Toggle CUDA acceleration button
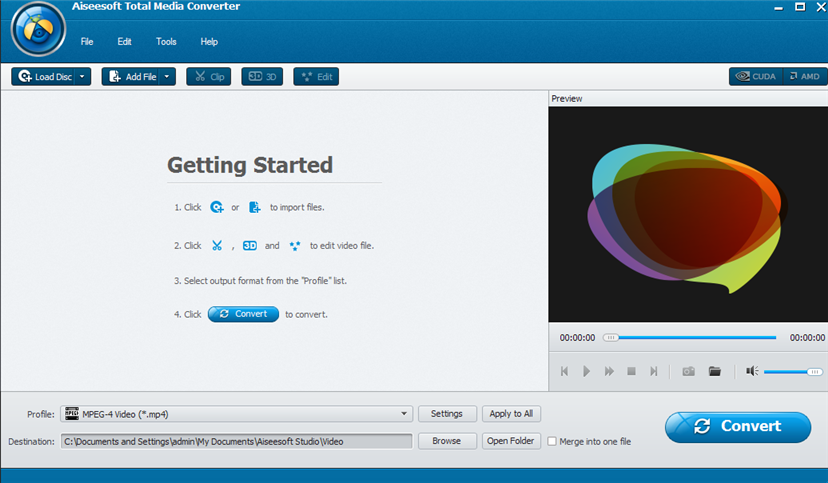Screen dimensions: 828x483 [x=754, y=76]
